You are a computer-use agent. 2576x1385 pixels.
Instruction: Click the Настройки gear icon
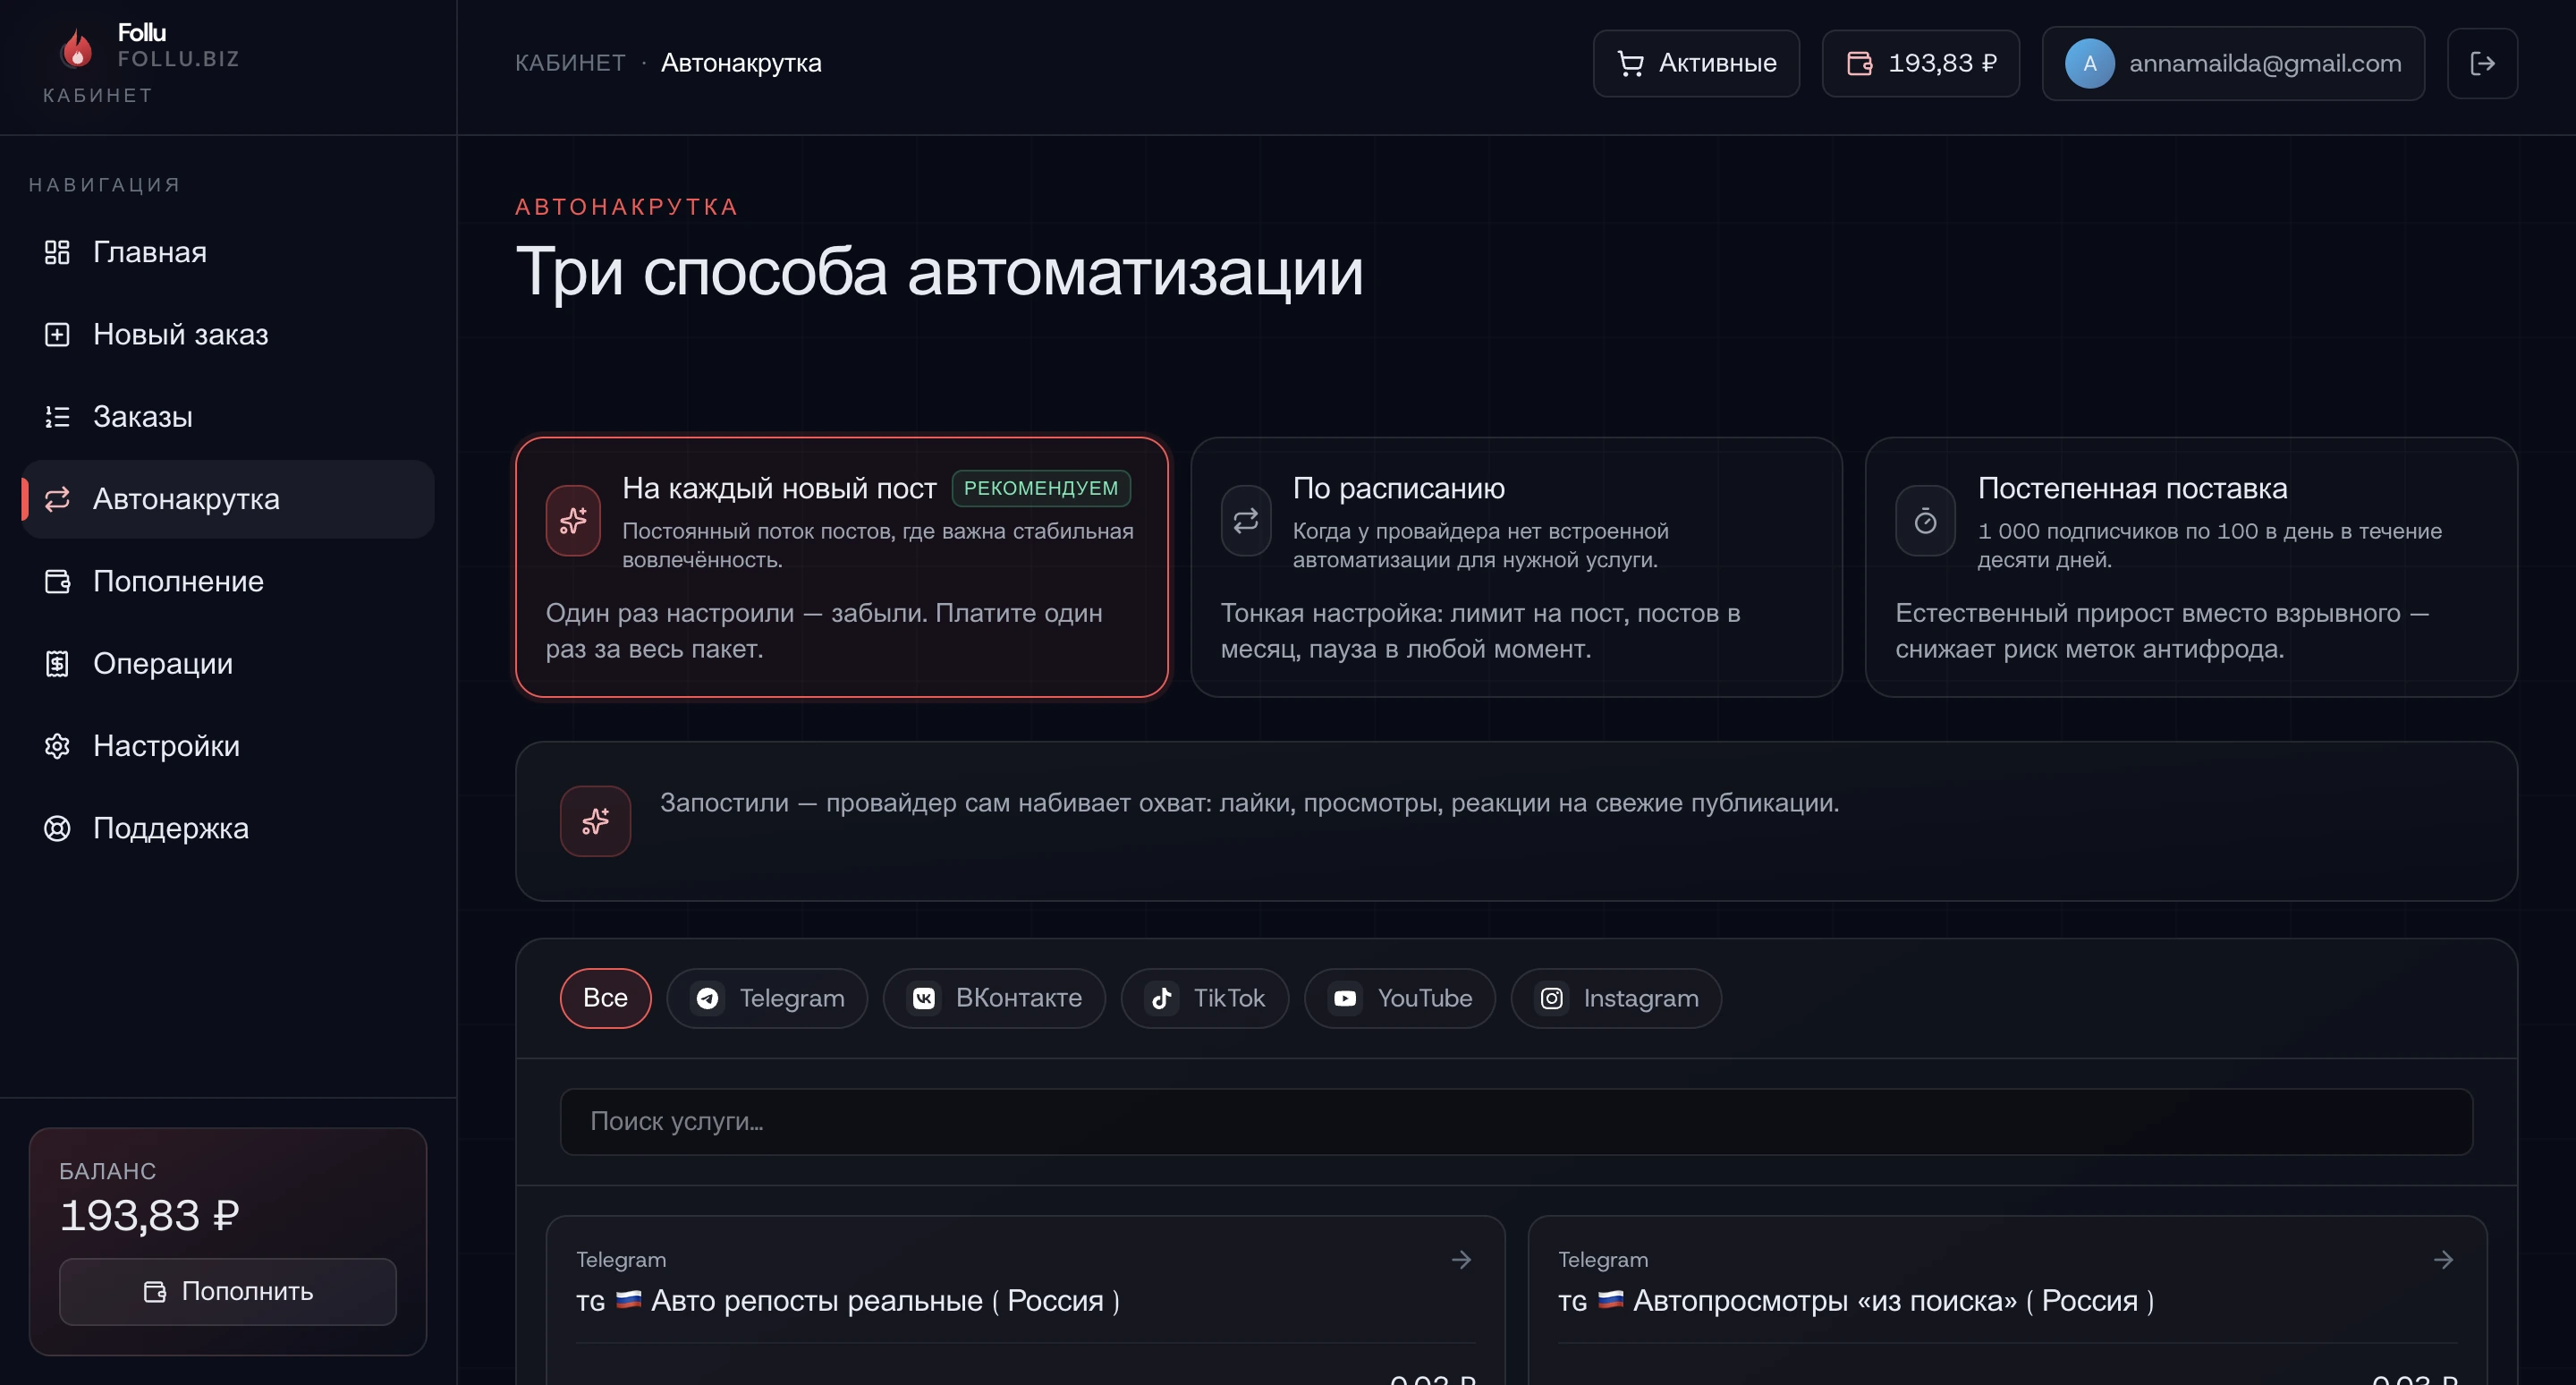(57, 746)
